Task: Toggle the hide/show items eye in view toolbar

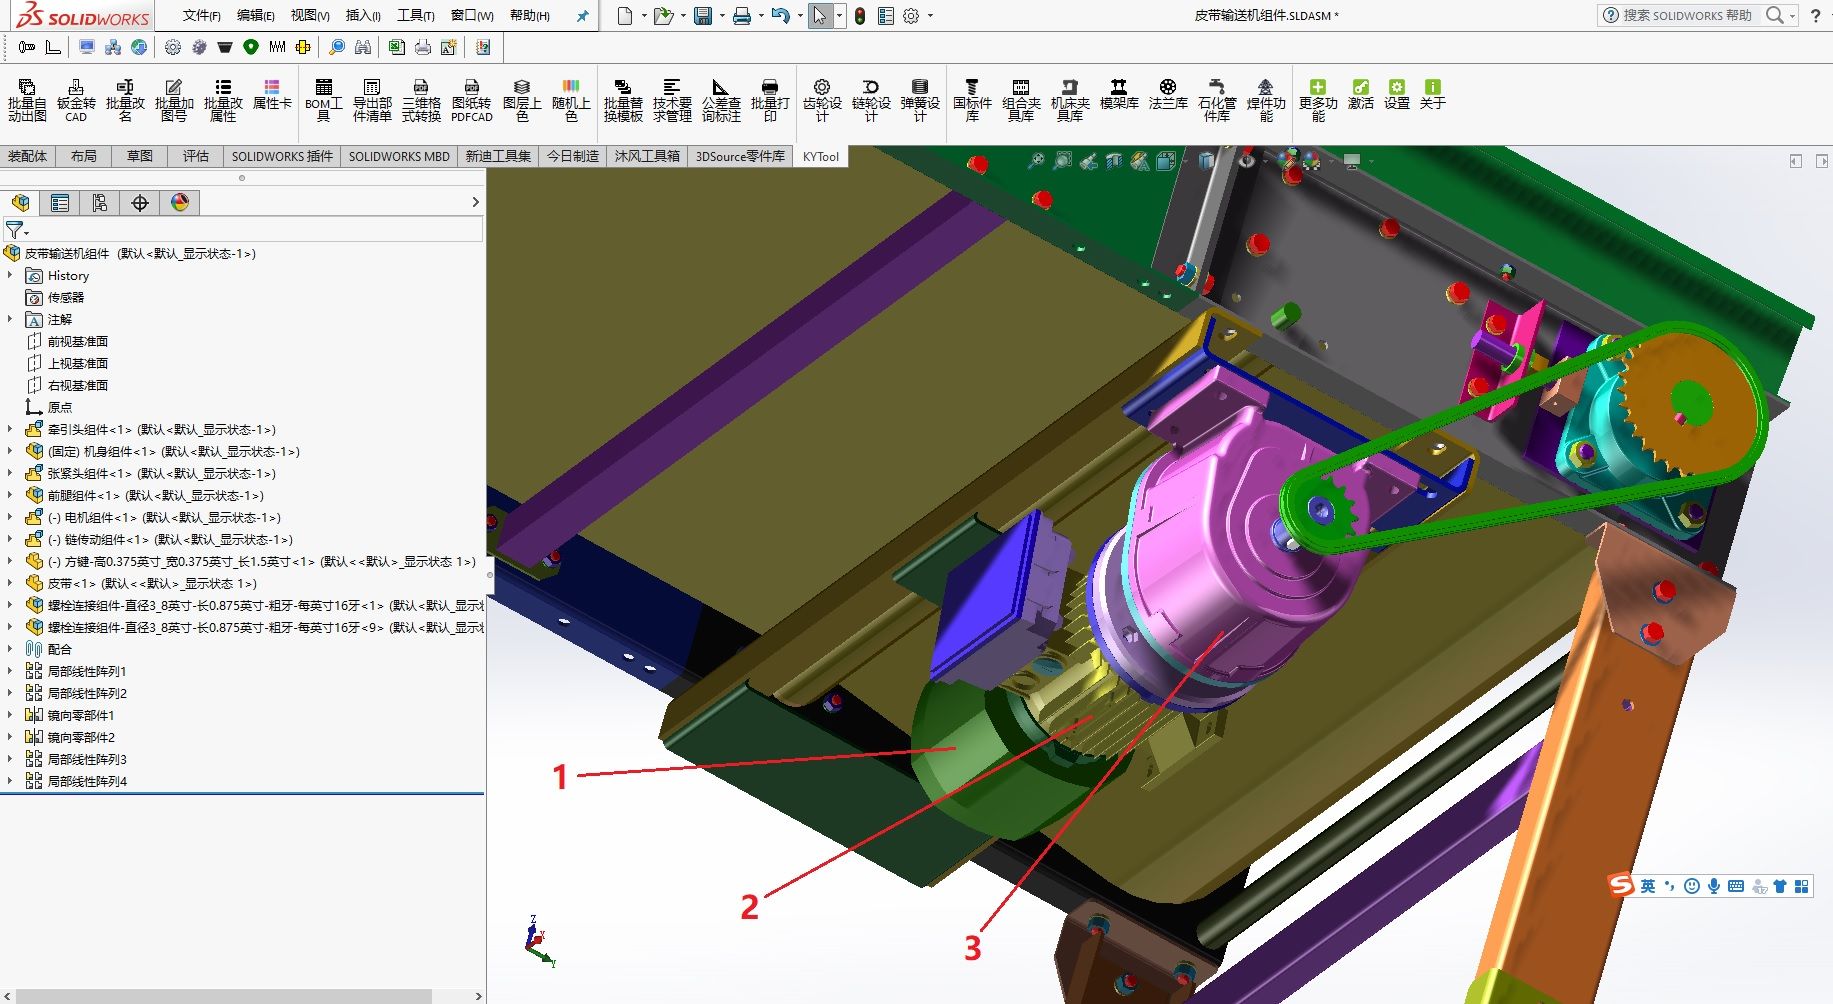Action: click(1247, 160)
